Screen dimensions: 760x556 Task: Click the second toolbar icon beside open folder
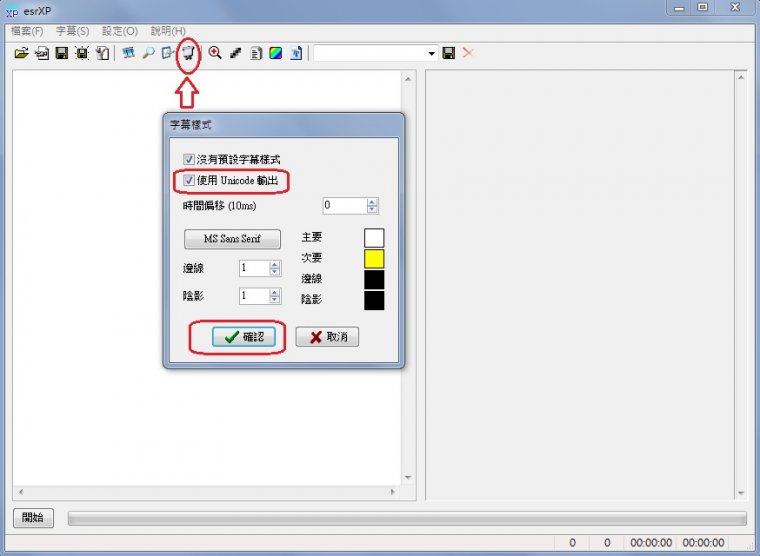pyautogui.click(x=42, y=53)
